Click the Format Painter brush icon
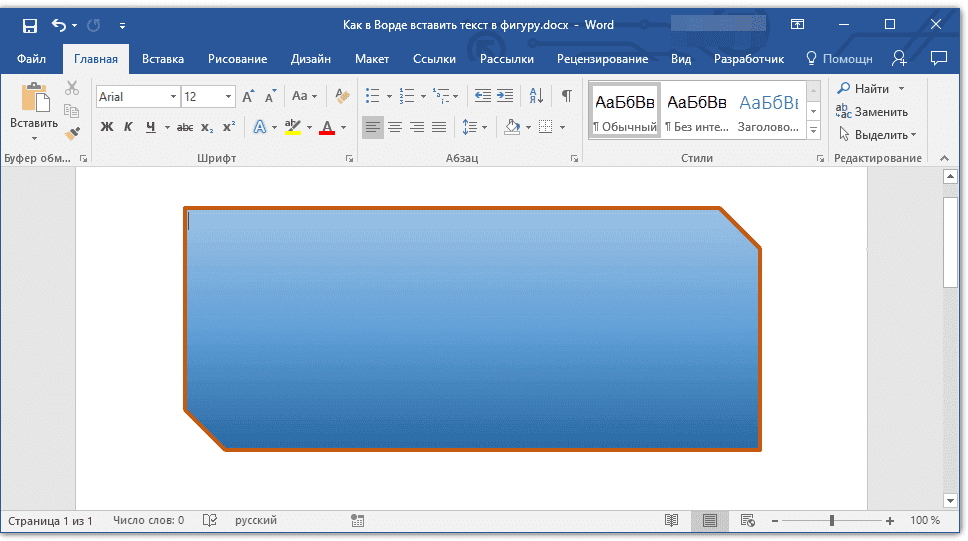 coord(72,133)
